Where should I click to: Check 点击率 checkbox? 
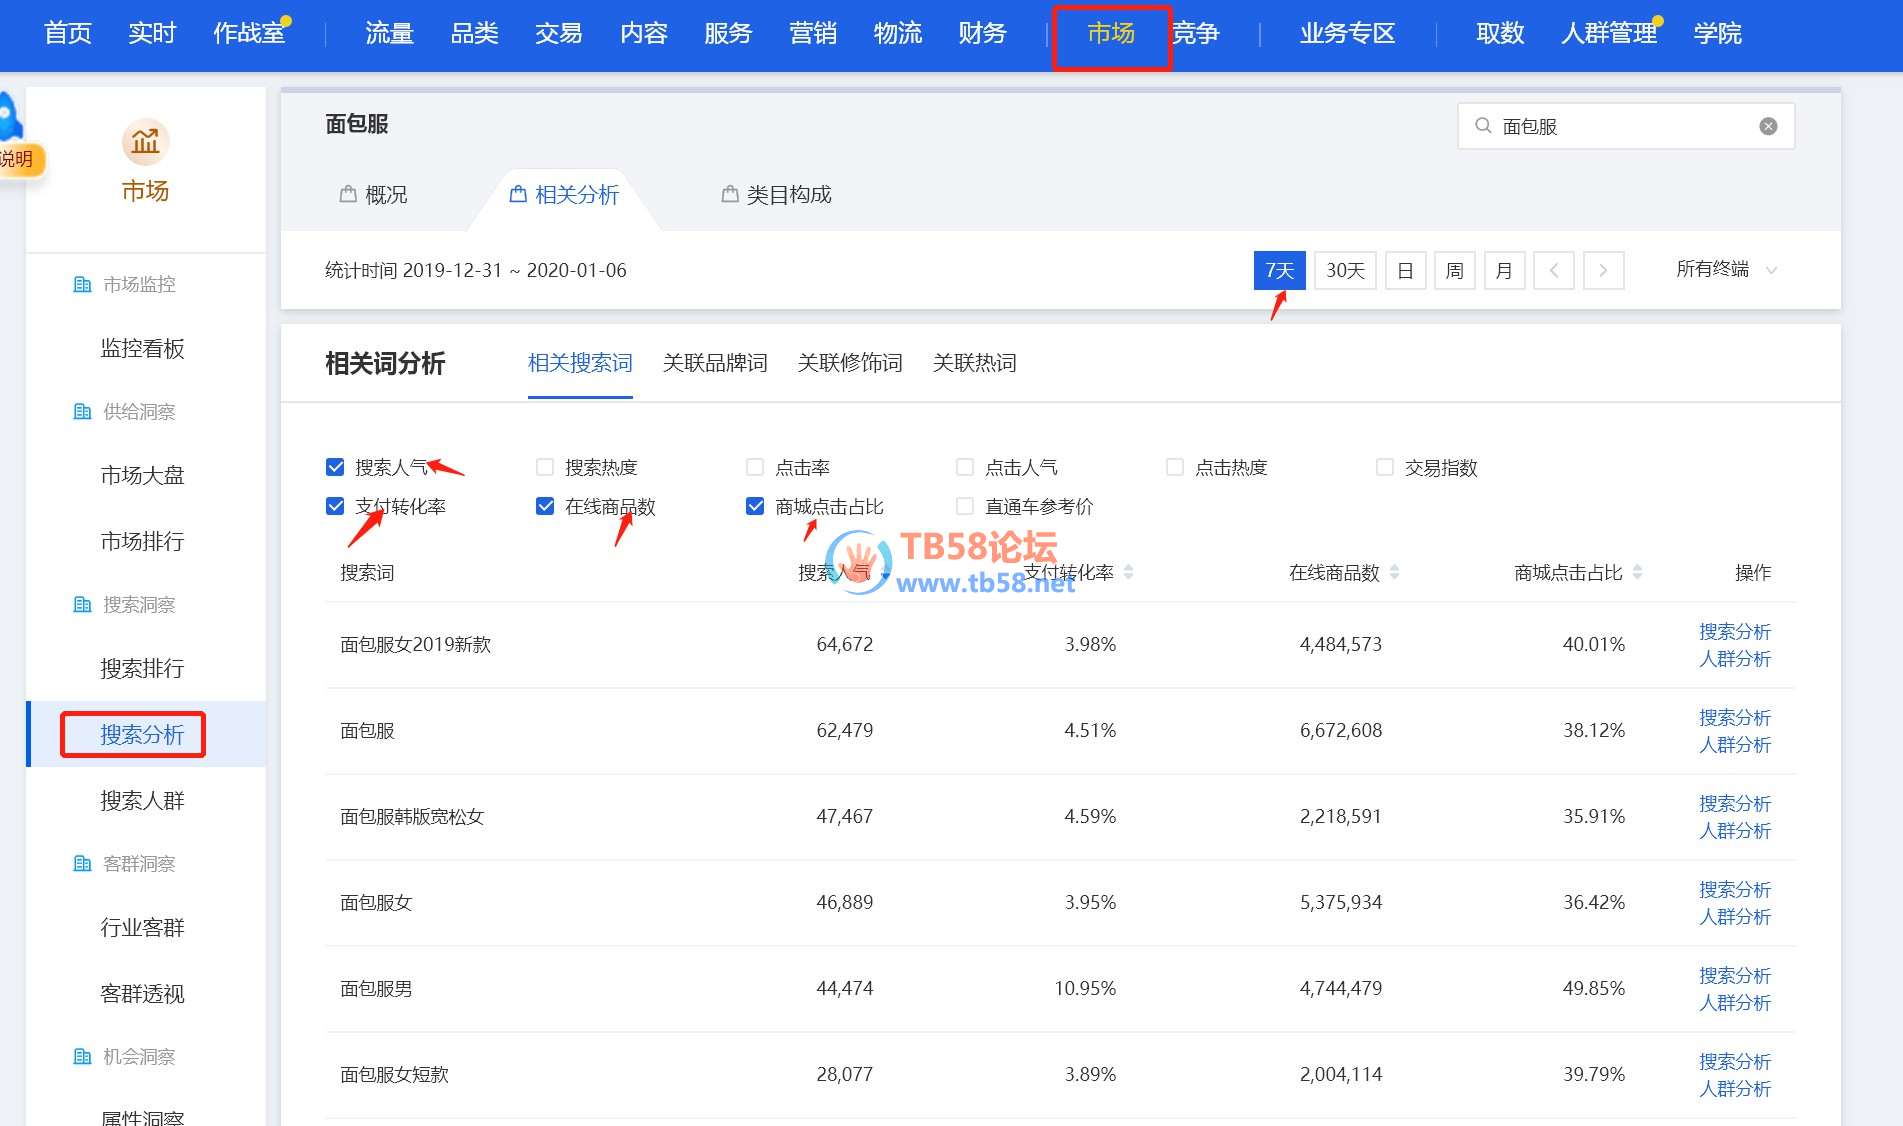[x=755, y=467]
